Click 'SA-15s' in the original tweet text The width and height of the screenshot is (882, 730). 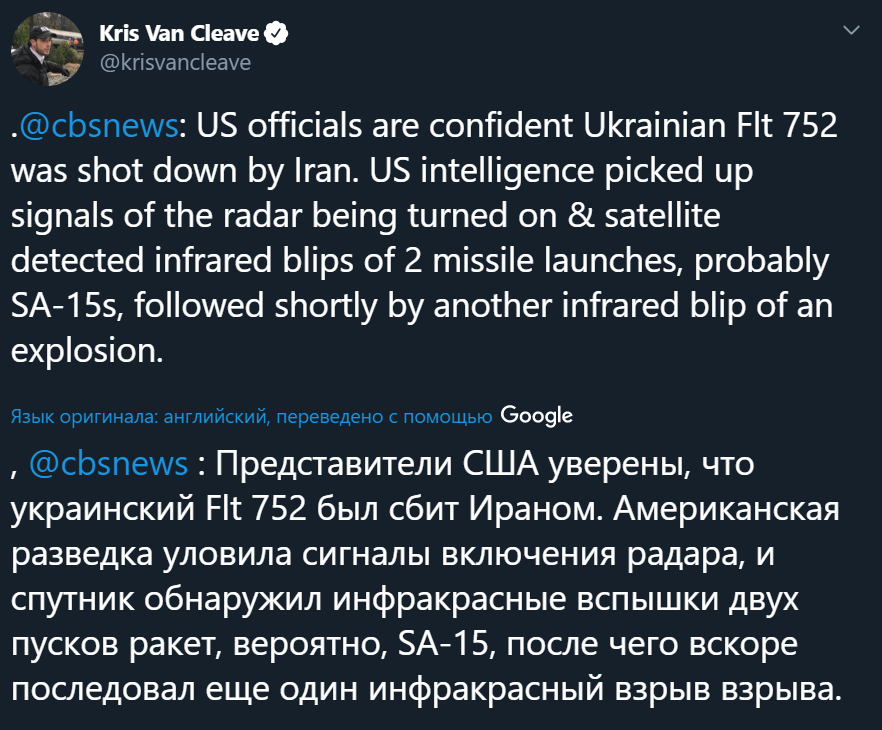63,306
